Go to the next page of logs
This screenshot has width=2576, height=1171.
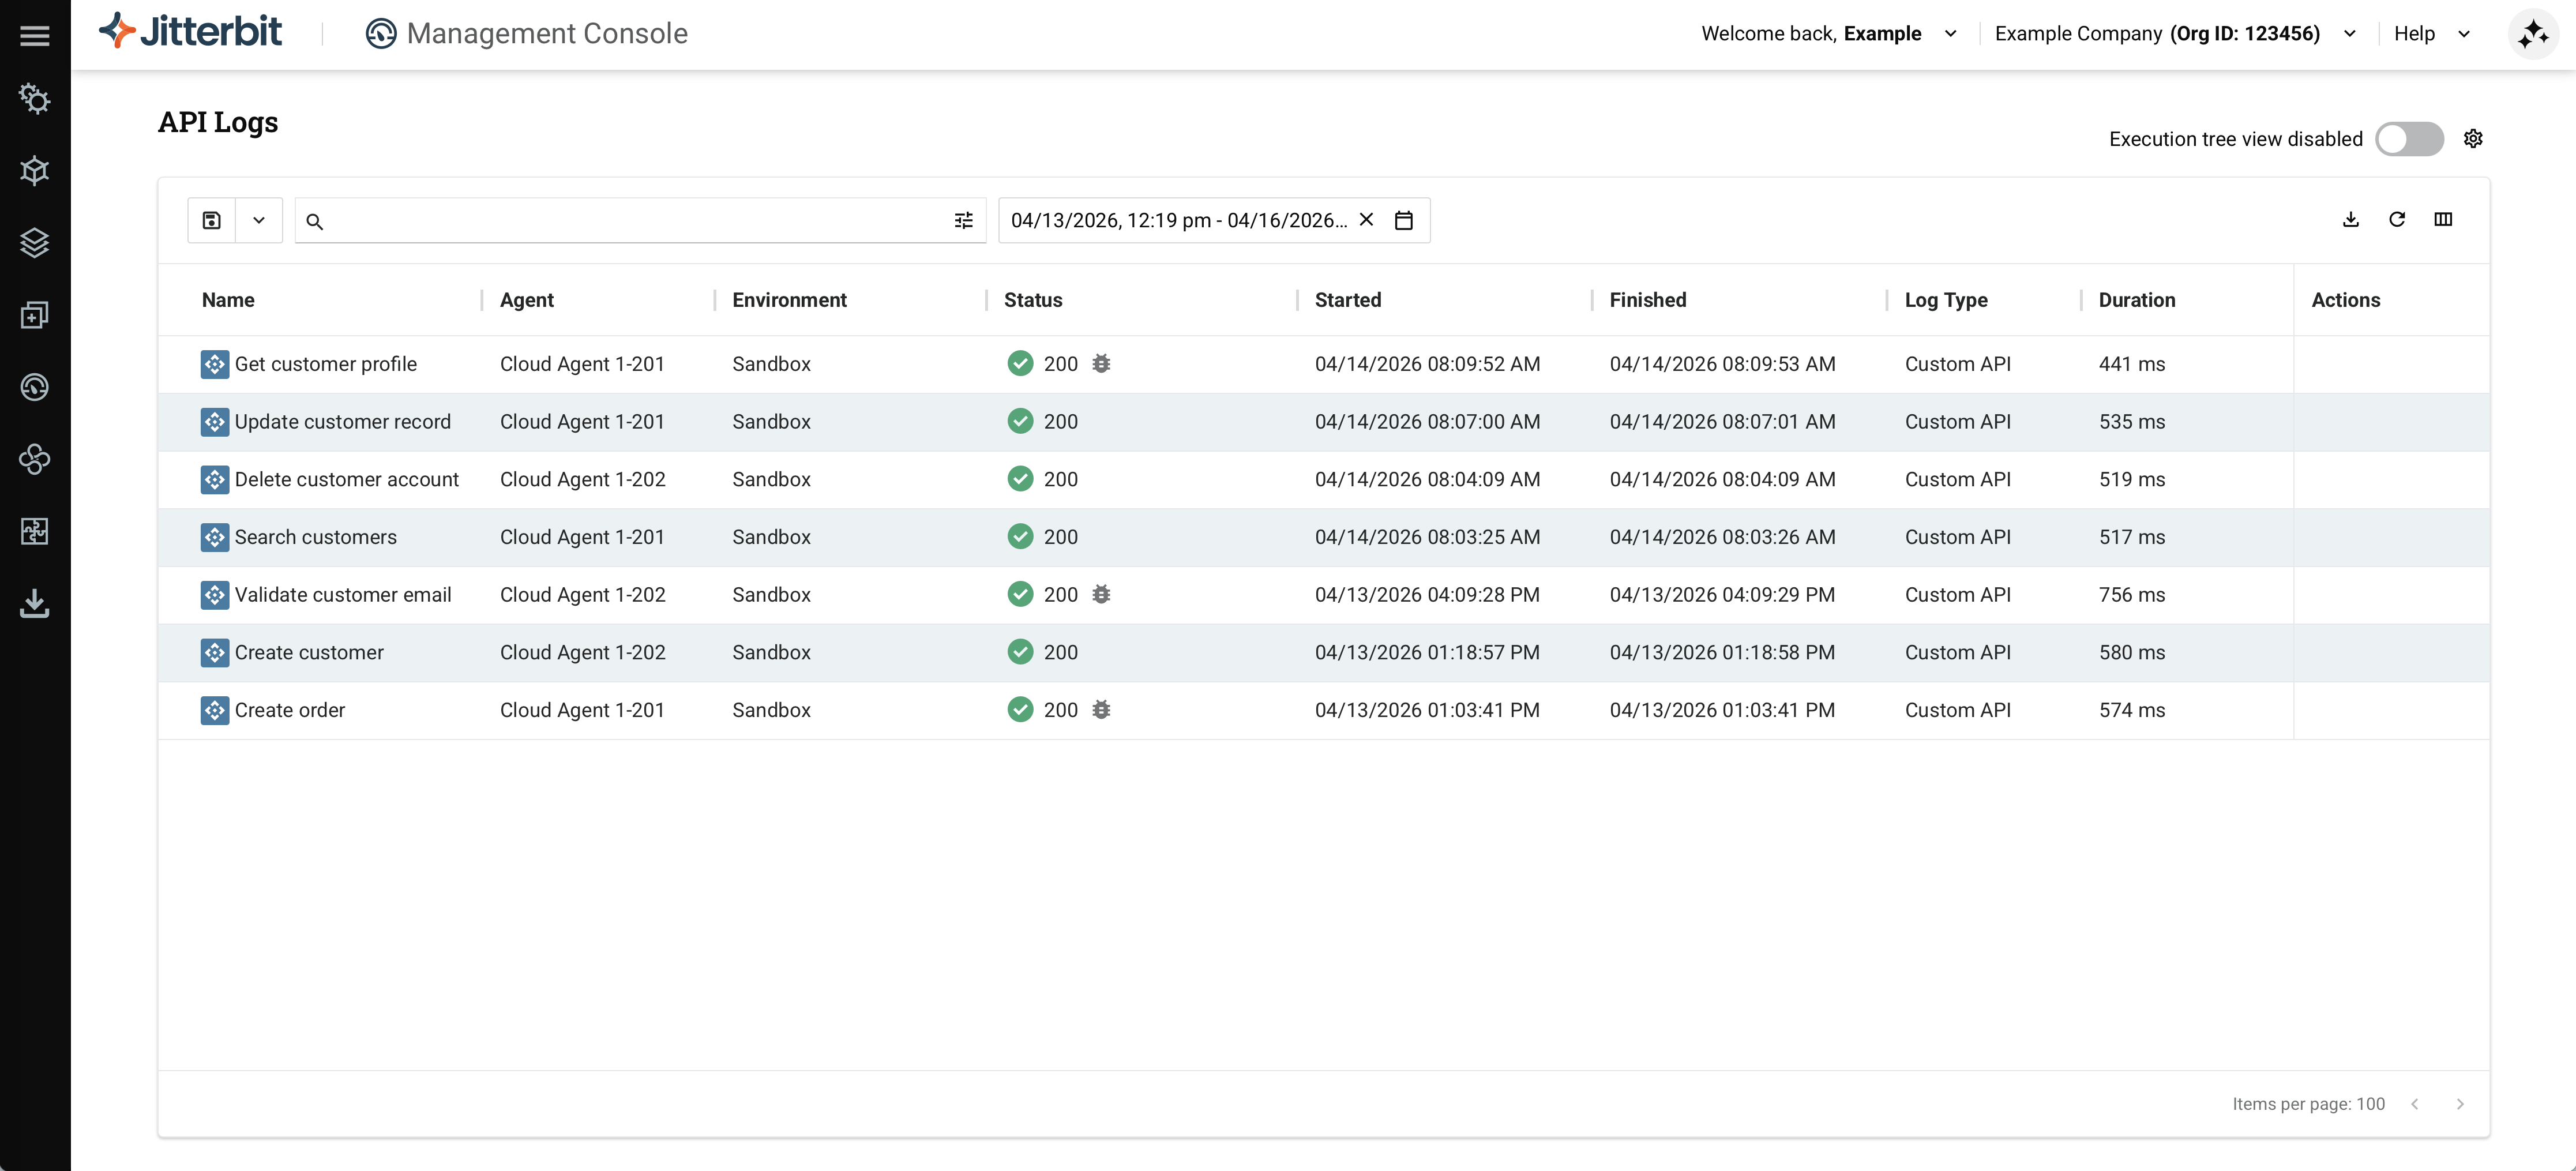pos(2460,1104)
